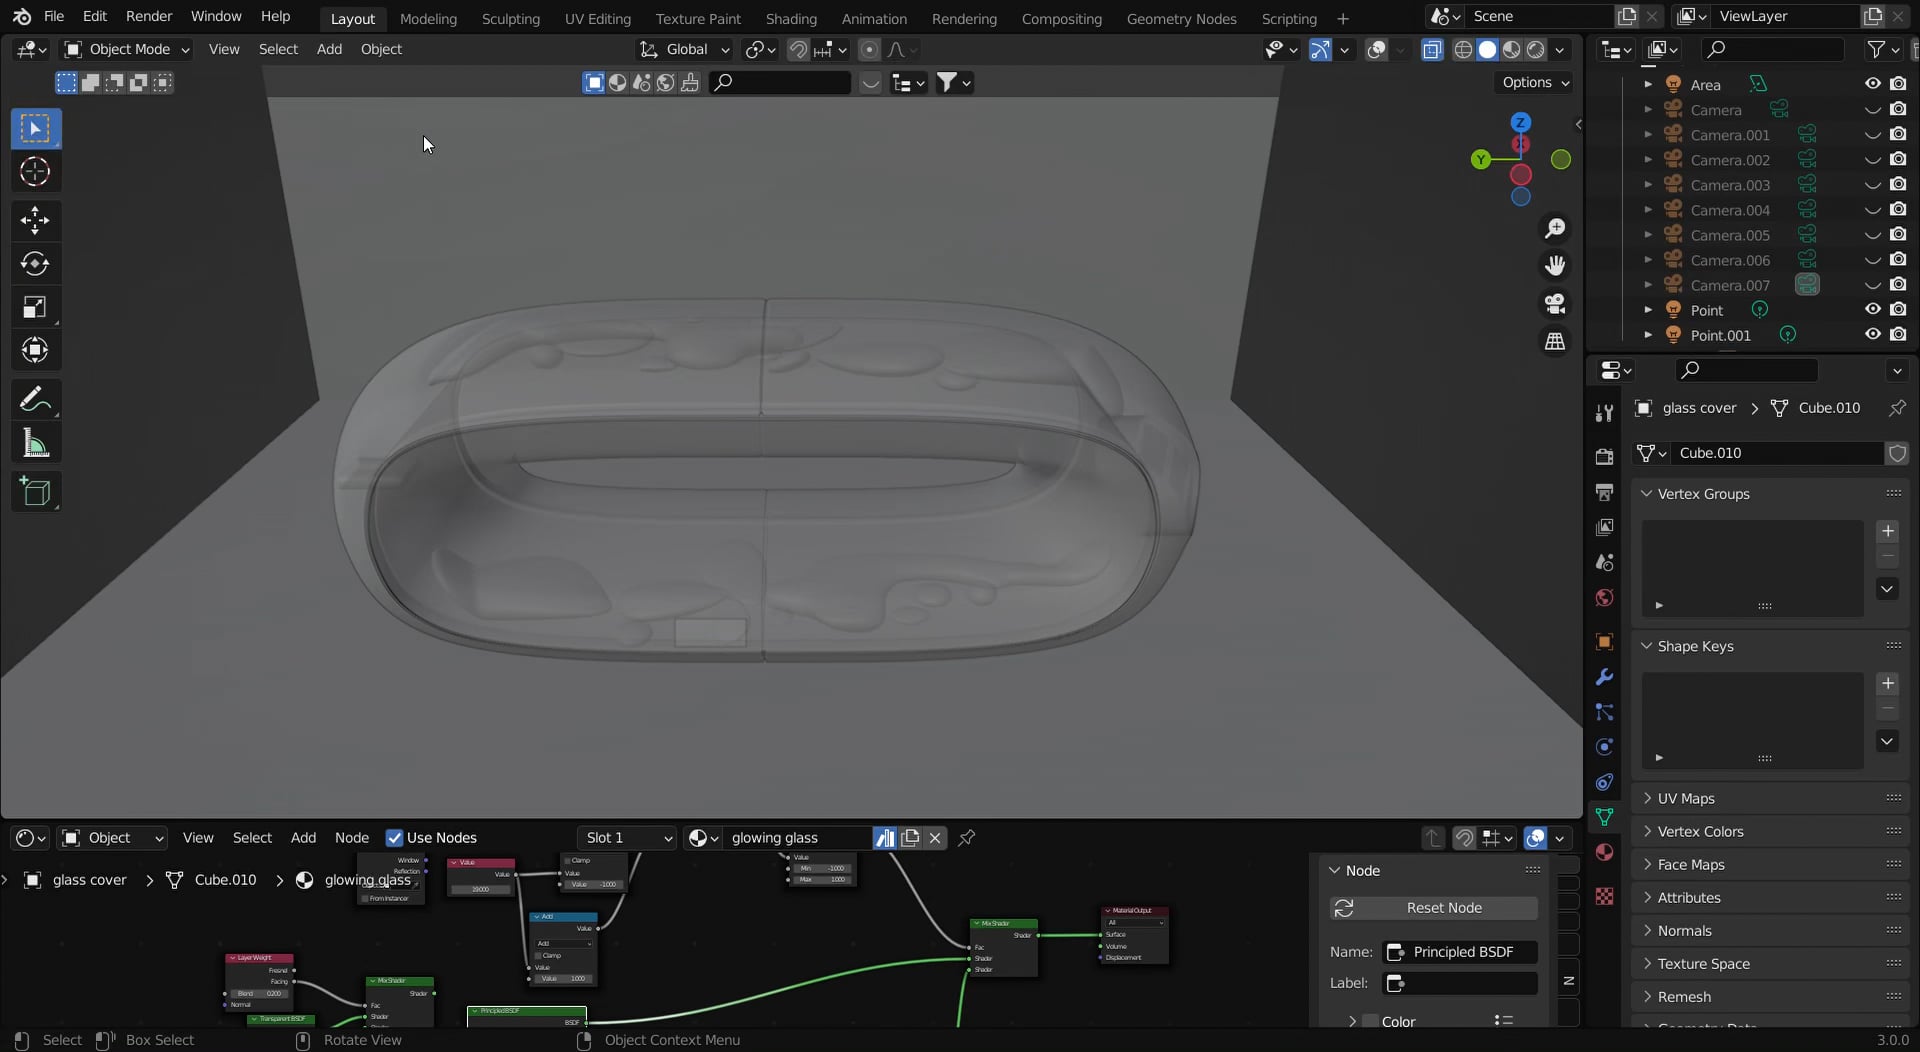Image resolution: width=1920 pixels, height=1052 pixels.
Task: Activate the Move tool
Action: pyautogui.click(x=35, y=220)
